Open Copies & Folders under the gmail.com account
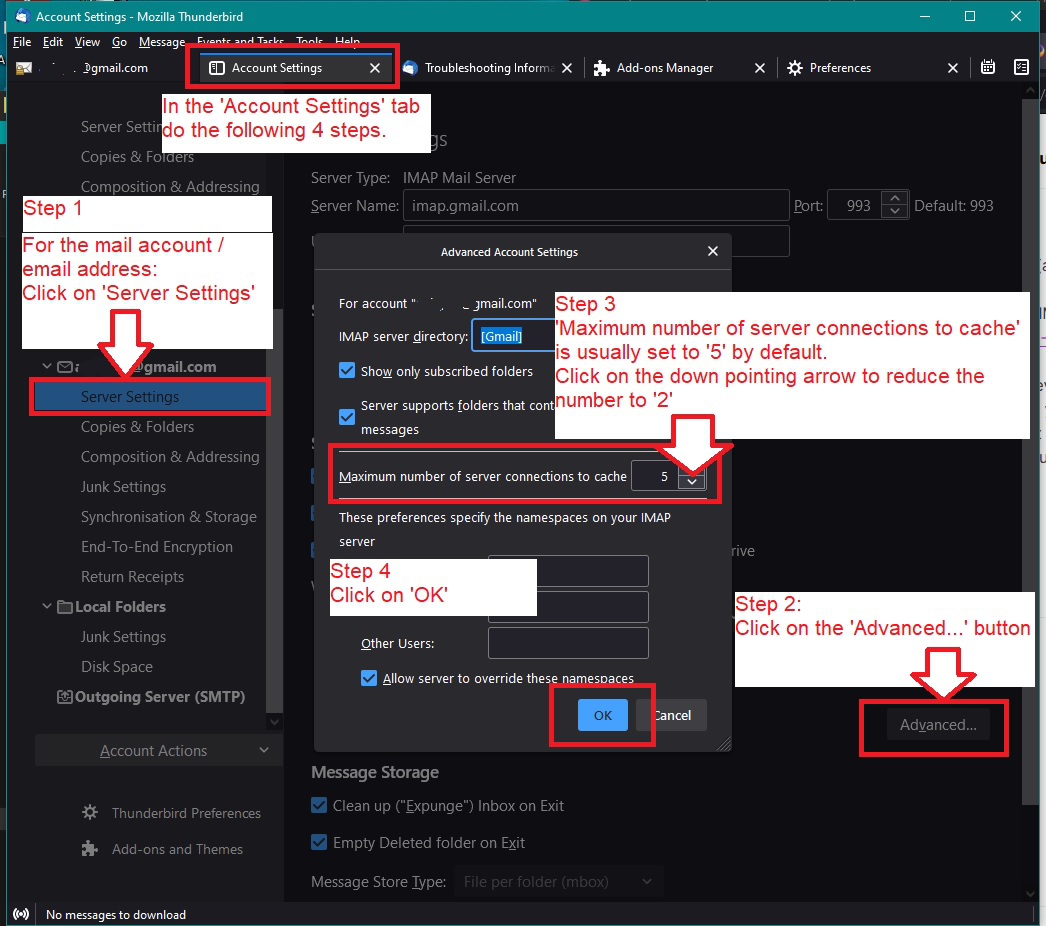 (x=137, y=427)
